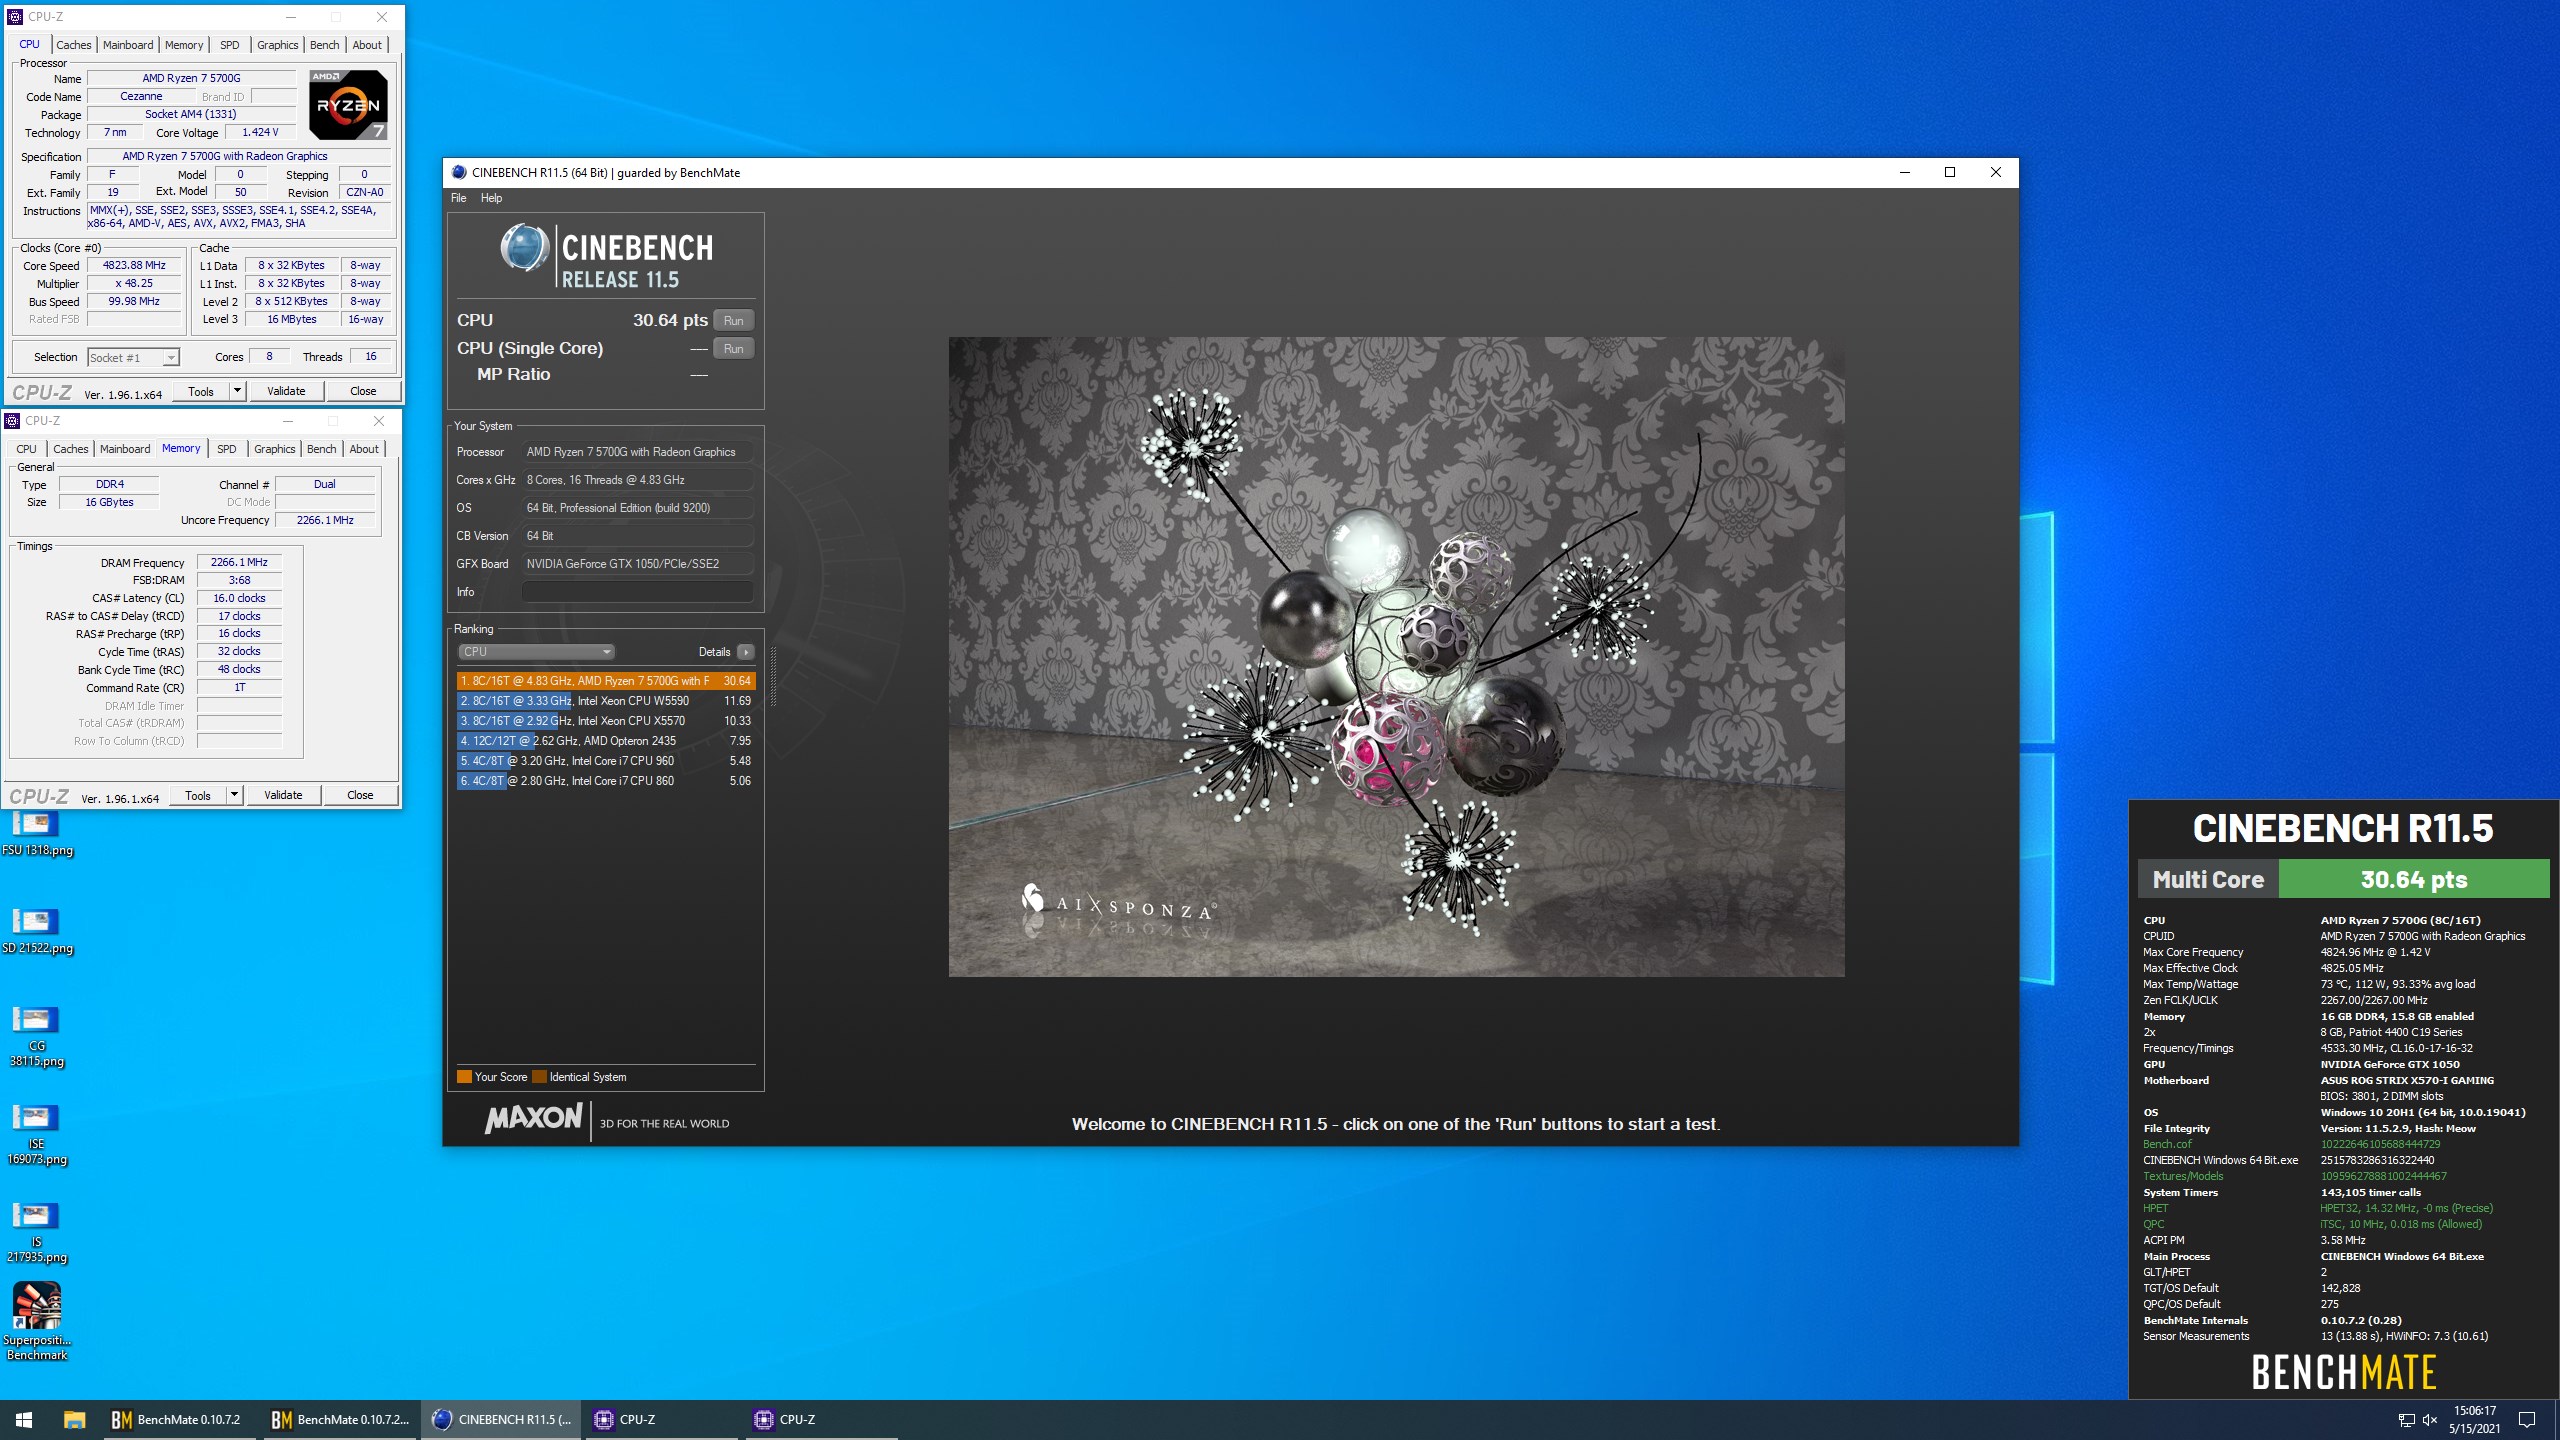This screenshot has width=2560, height=1440.
Task: Select ranking row Intel Core i7 CPU 960
Action: pyautogui.click(x=605, y=761)
